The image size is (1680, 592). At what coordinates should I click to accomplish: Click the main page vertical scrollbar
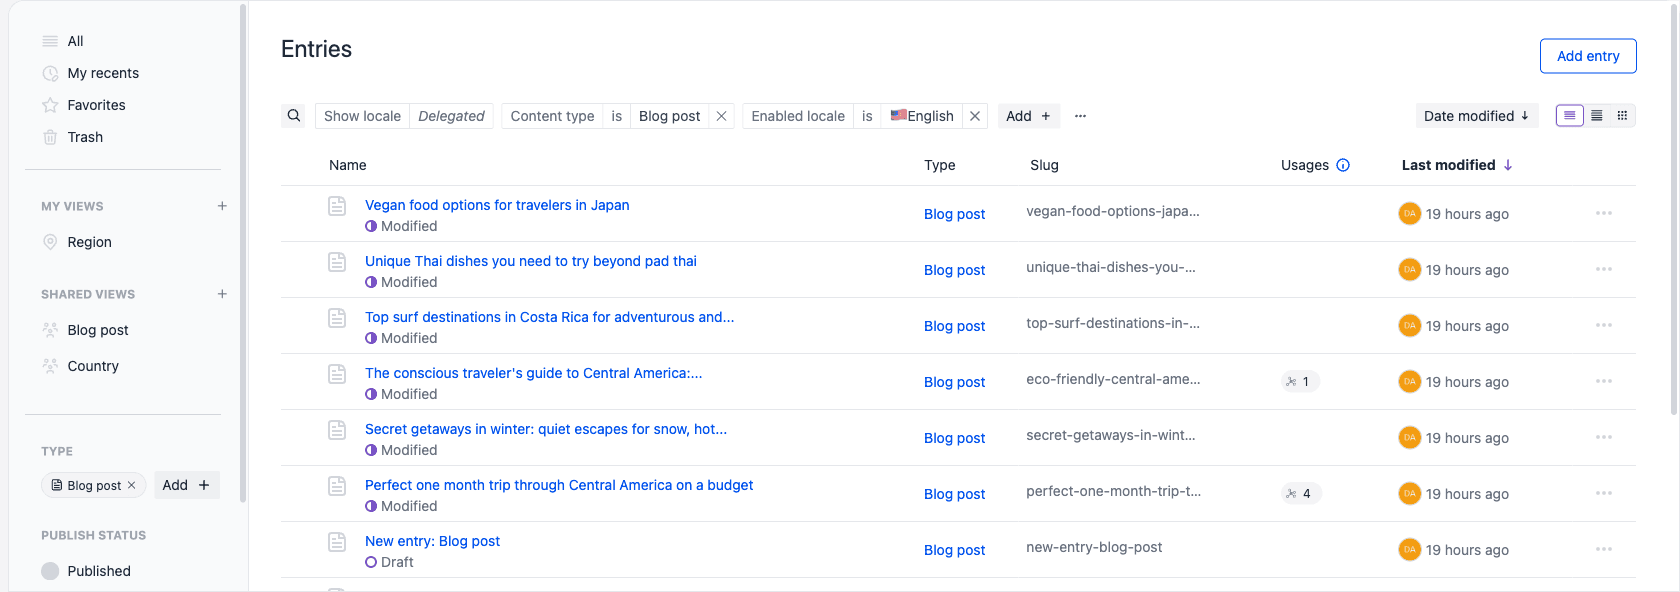point(1674,208)
